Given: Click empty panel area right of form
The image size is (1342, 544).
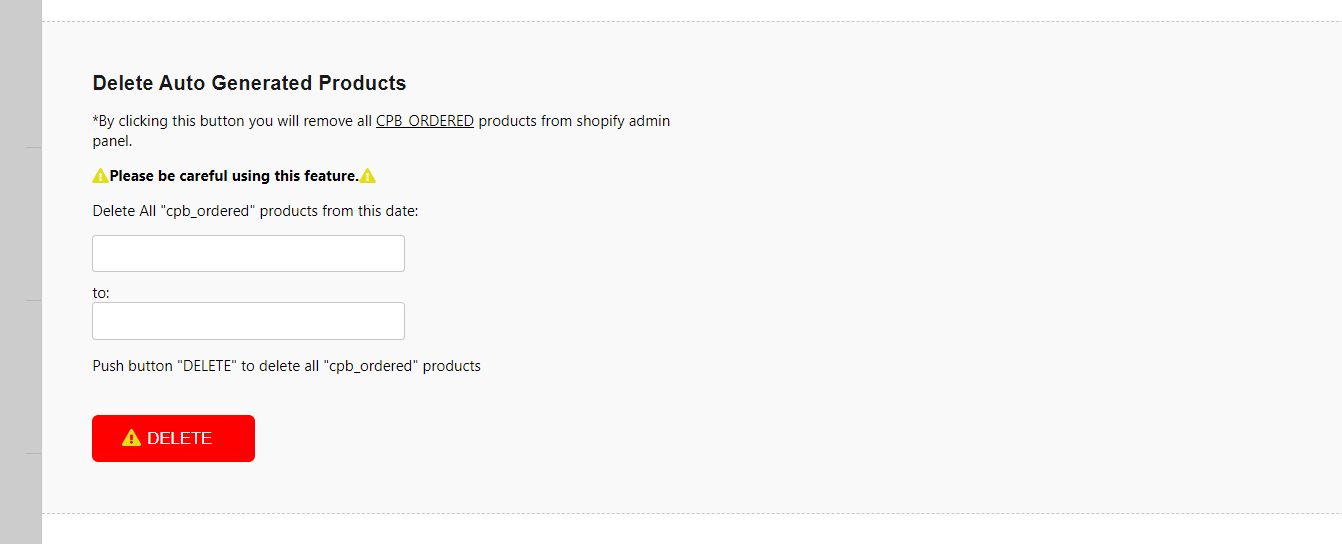Looking at the screenshot, I should pos(1000,270).
